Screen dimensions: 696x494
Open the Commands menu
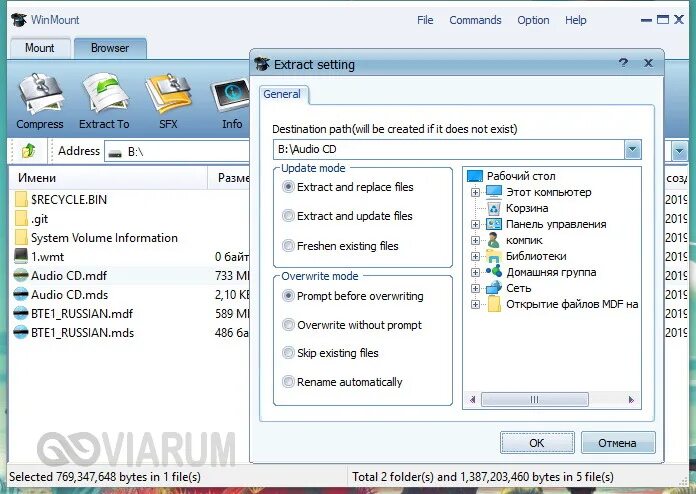(475, 20)
